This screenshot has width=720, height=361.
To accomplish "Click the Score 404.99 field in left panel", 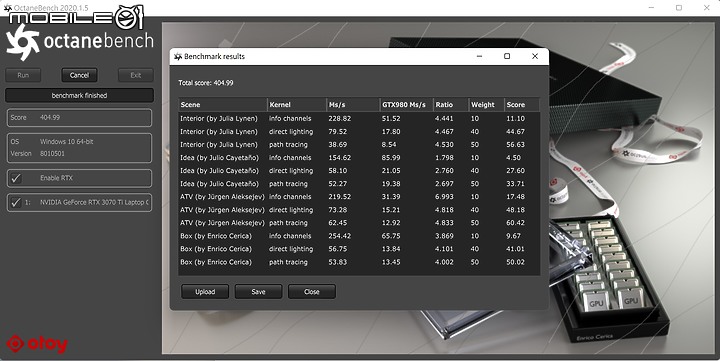I will tap(79, 118).
